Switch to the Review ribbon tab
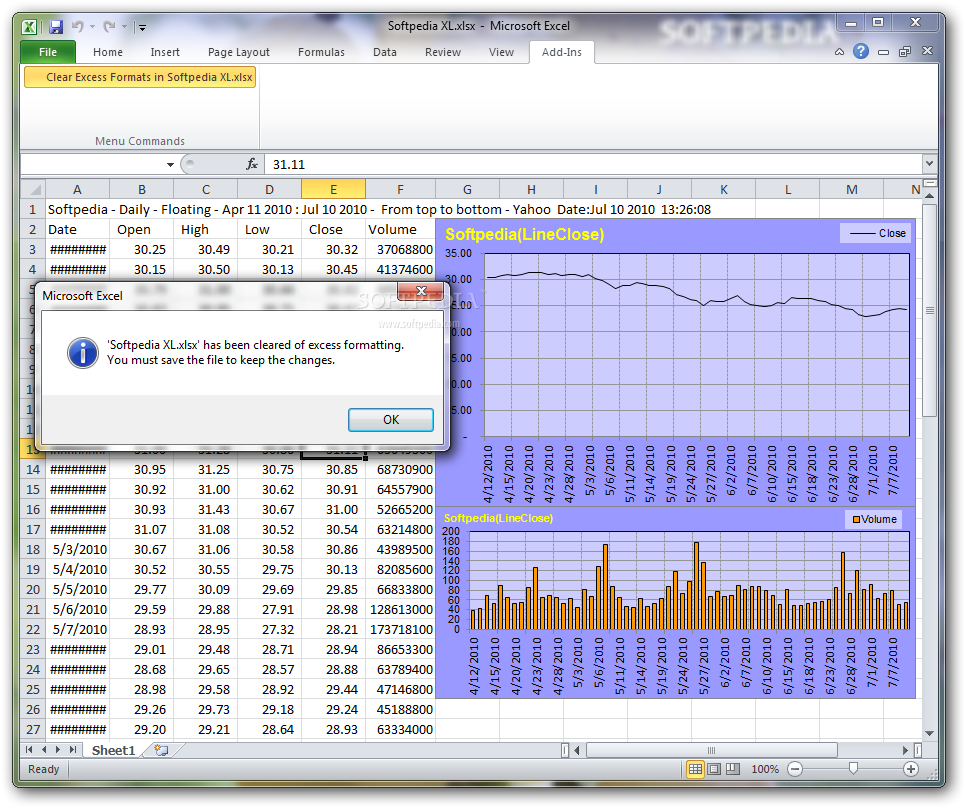 coord(442,52)
